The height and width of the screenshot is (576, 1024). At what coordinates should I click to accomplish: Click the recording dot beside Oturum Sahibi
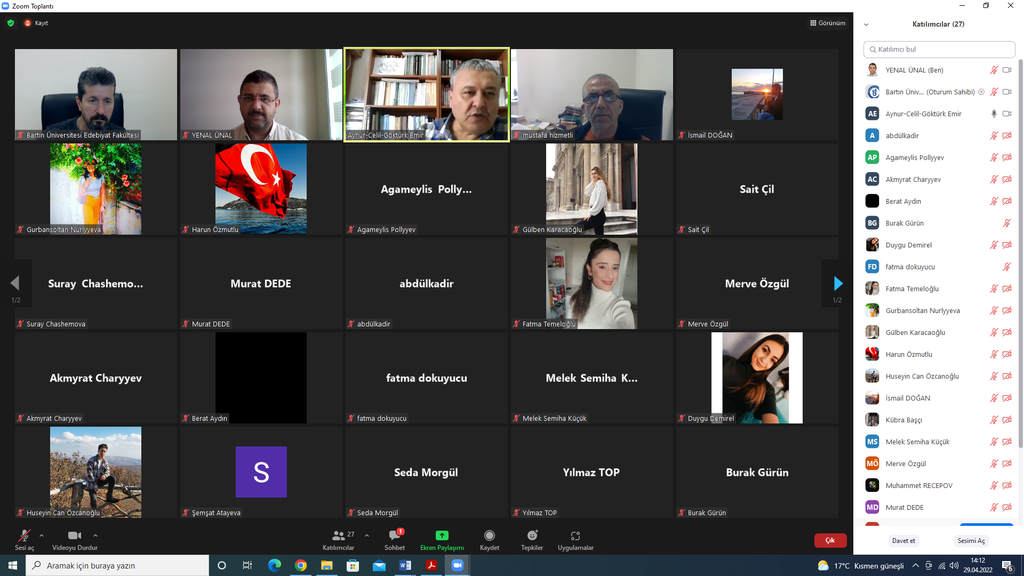[981, 92]
